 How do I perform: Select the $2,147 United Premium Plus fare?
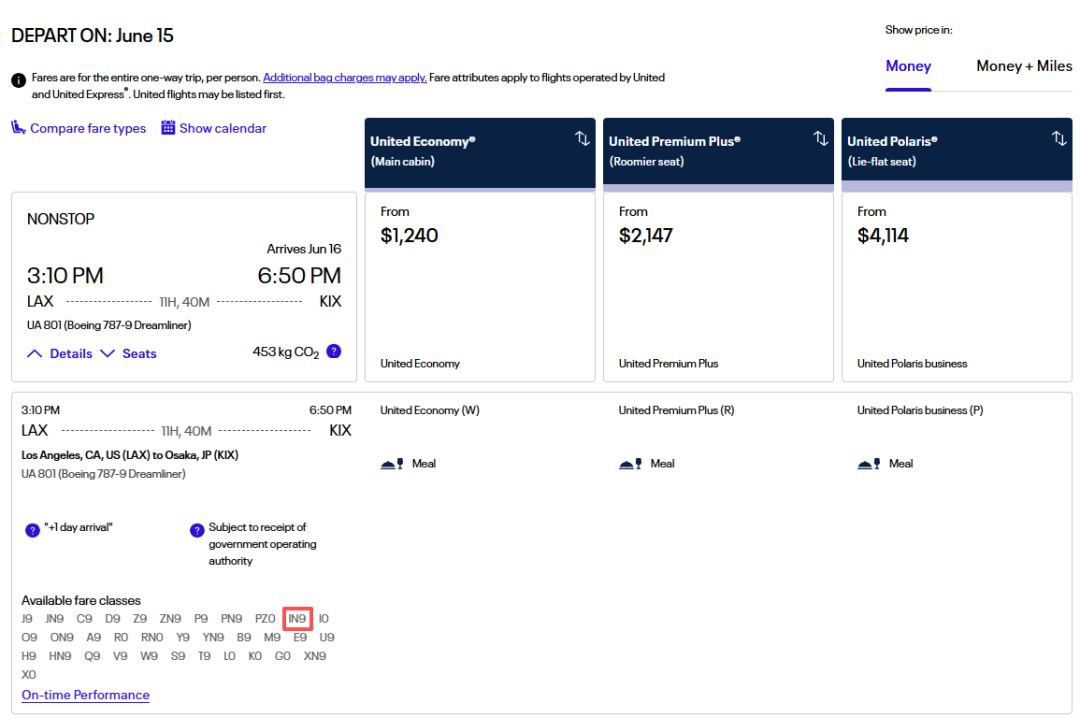718,287
